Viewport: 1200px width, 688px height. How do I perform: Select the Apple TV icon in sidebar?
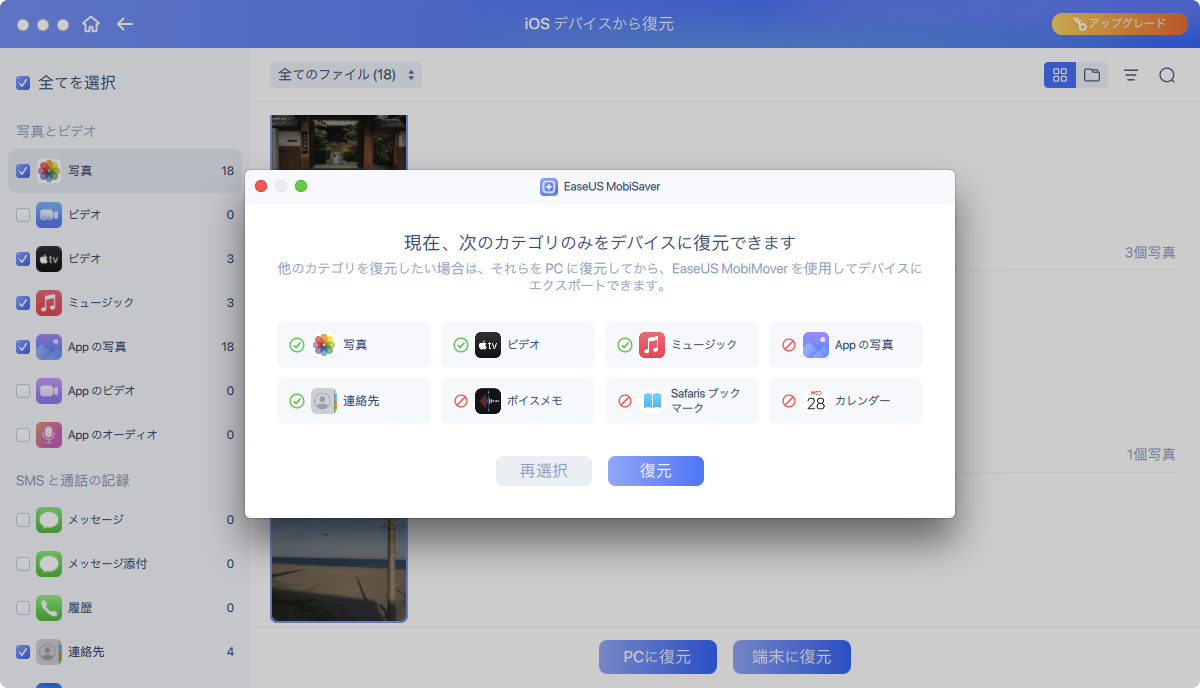click(x=49, y=259)
